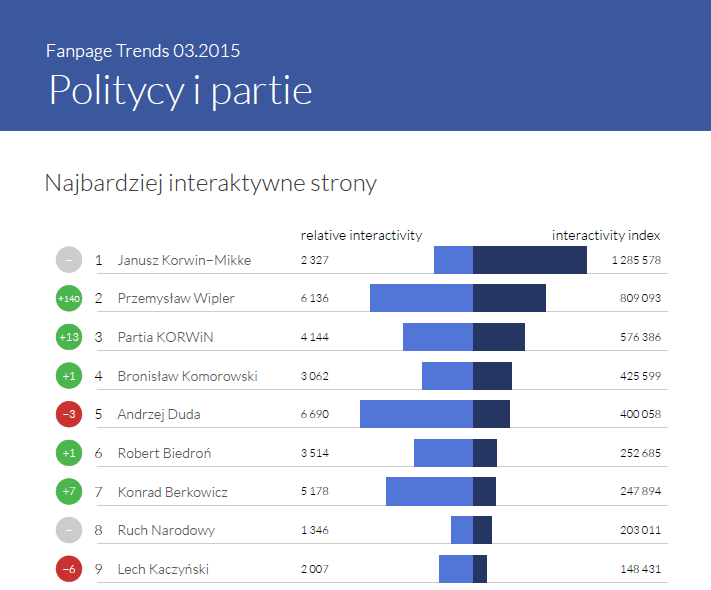711x590 pixels.
Task: Click the green +7 badge beside Konrad Berkowicz
Action: coord(69,492)
